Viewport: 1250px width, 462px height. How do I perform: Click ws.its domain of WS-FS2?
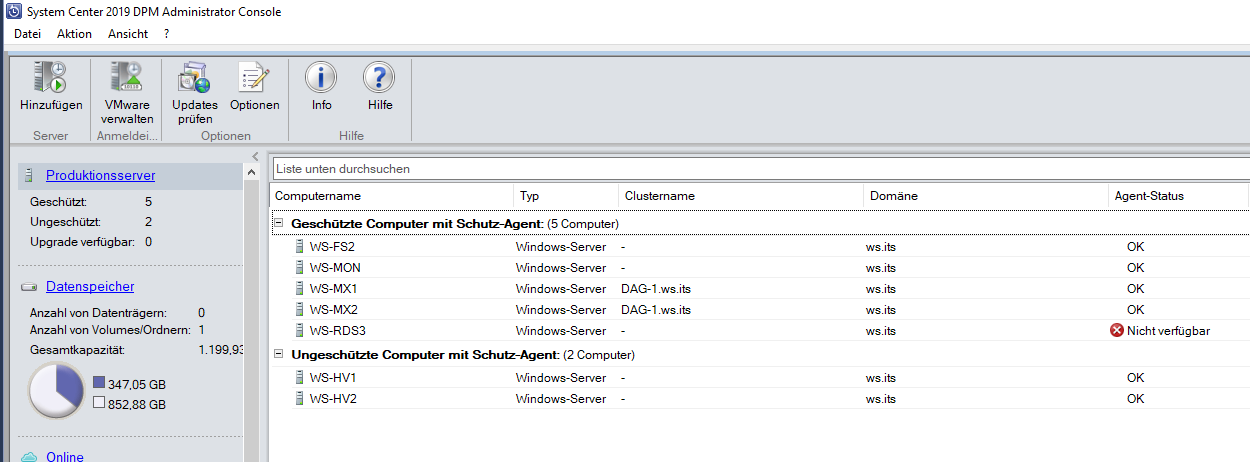point(881,246)
